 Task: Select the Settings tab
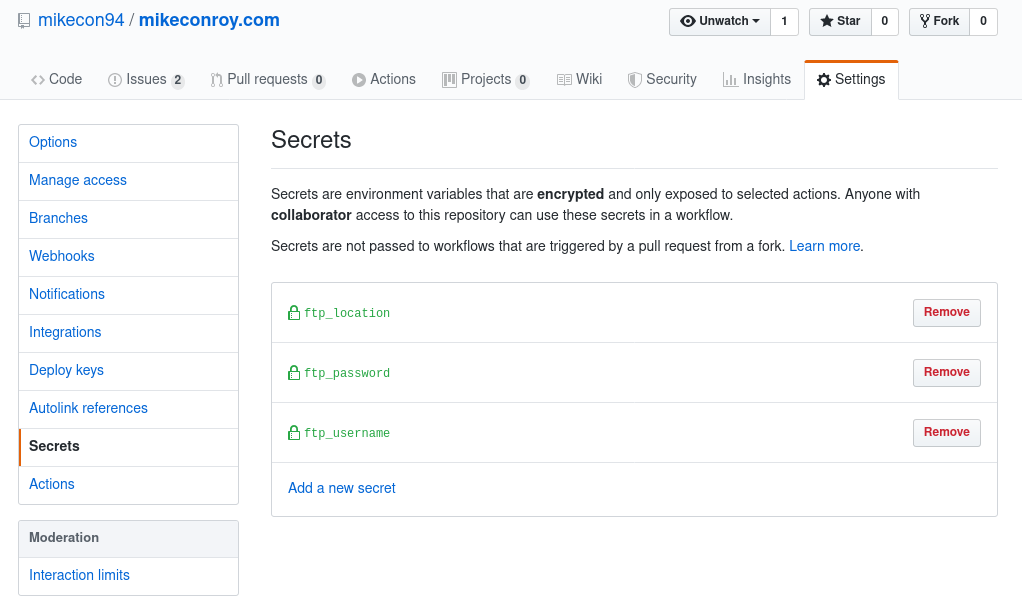pos(851,79)
